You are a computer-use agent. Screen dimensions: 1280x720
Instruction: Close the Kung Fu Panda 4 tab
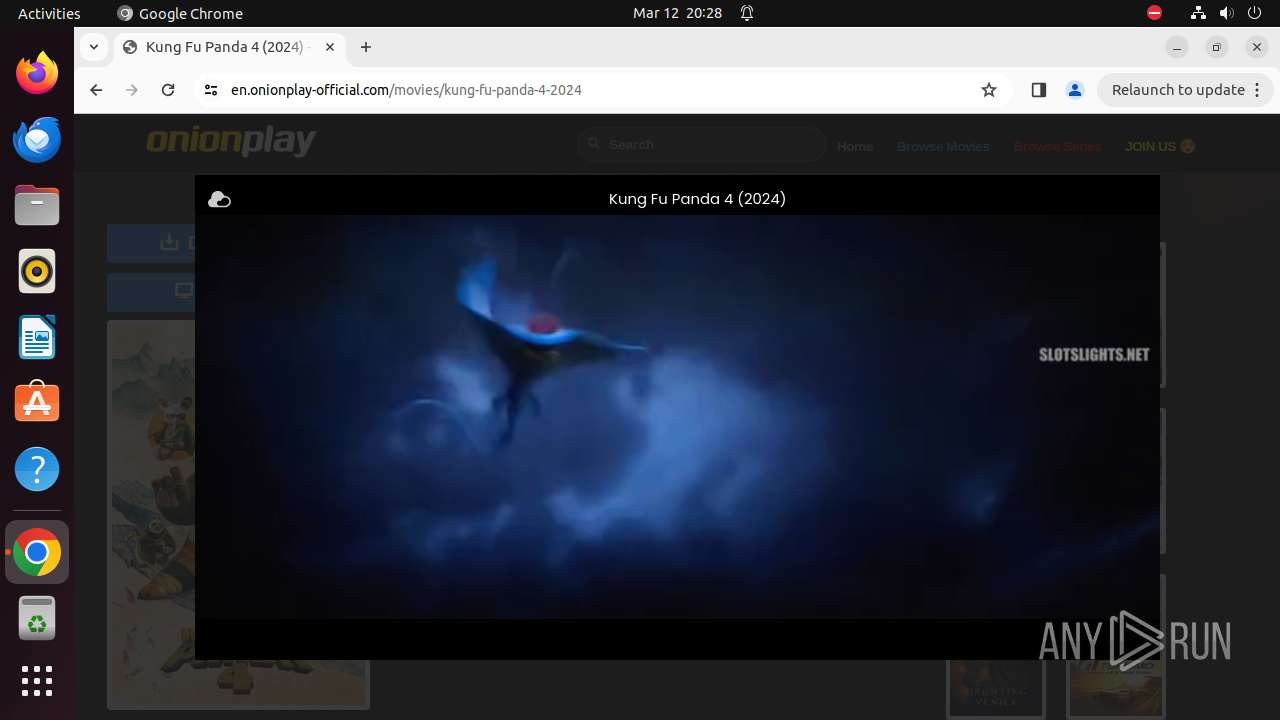[330, 47]
